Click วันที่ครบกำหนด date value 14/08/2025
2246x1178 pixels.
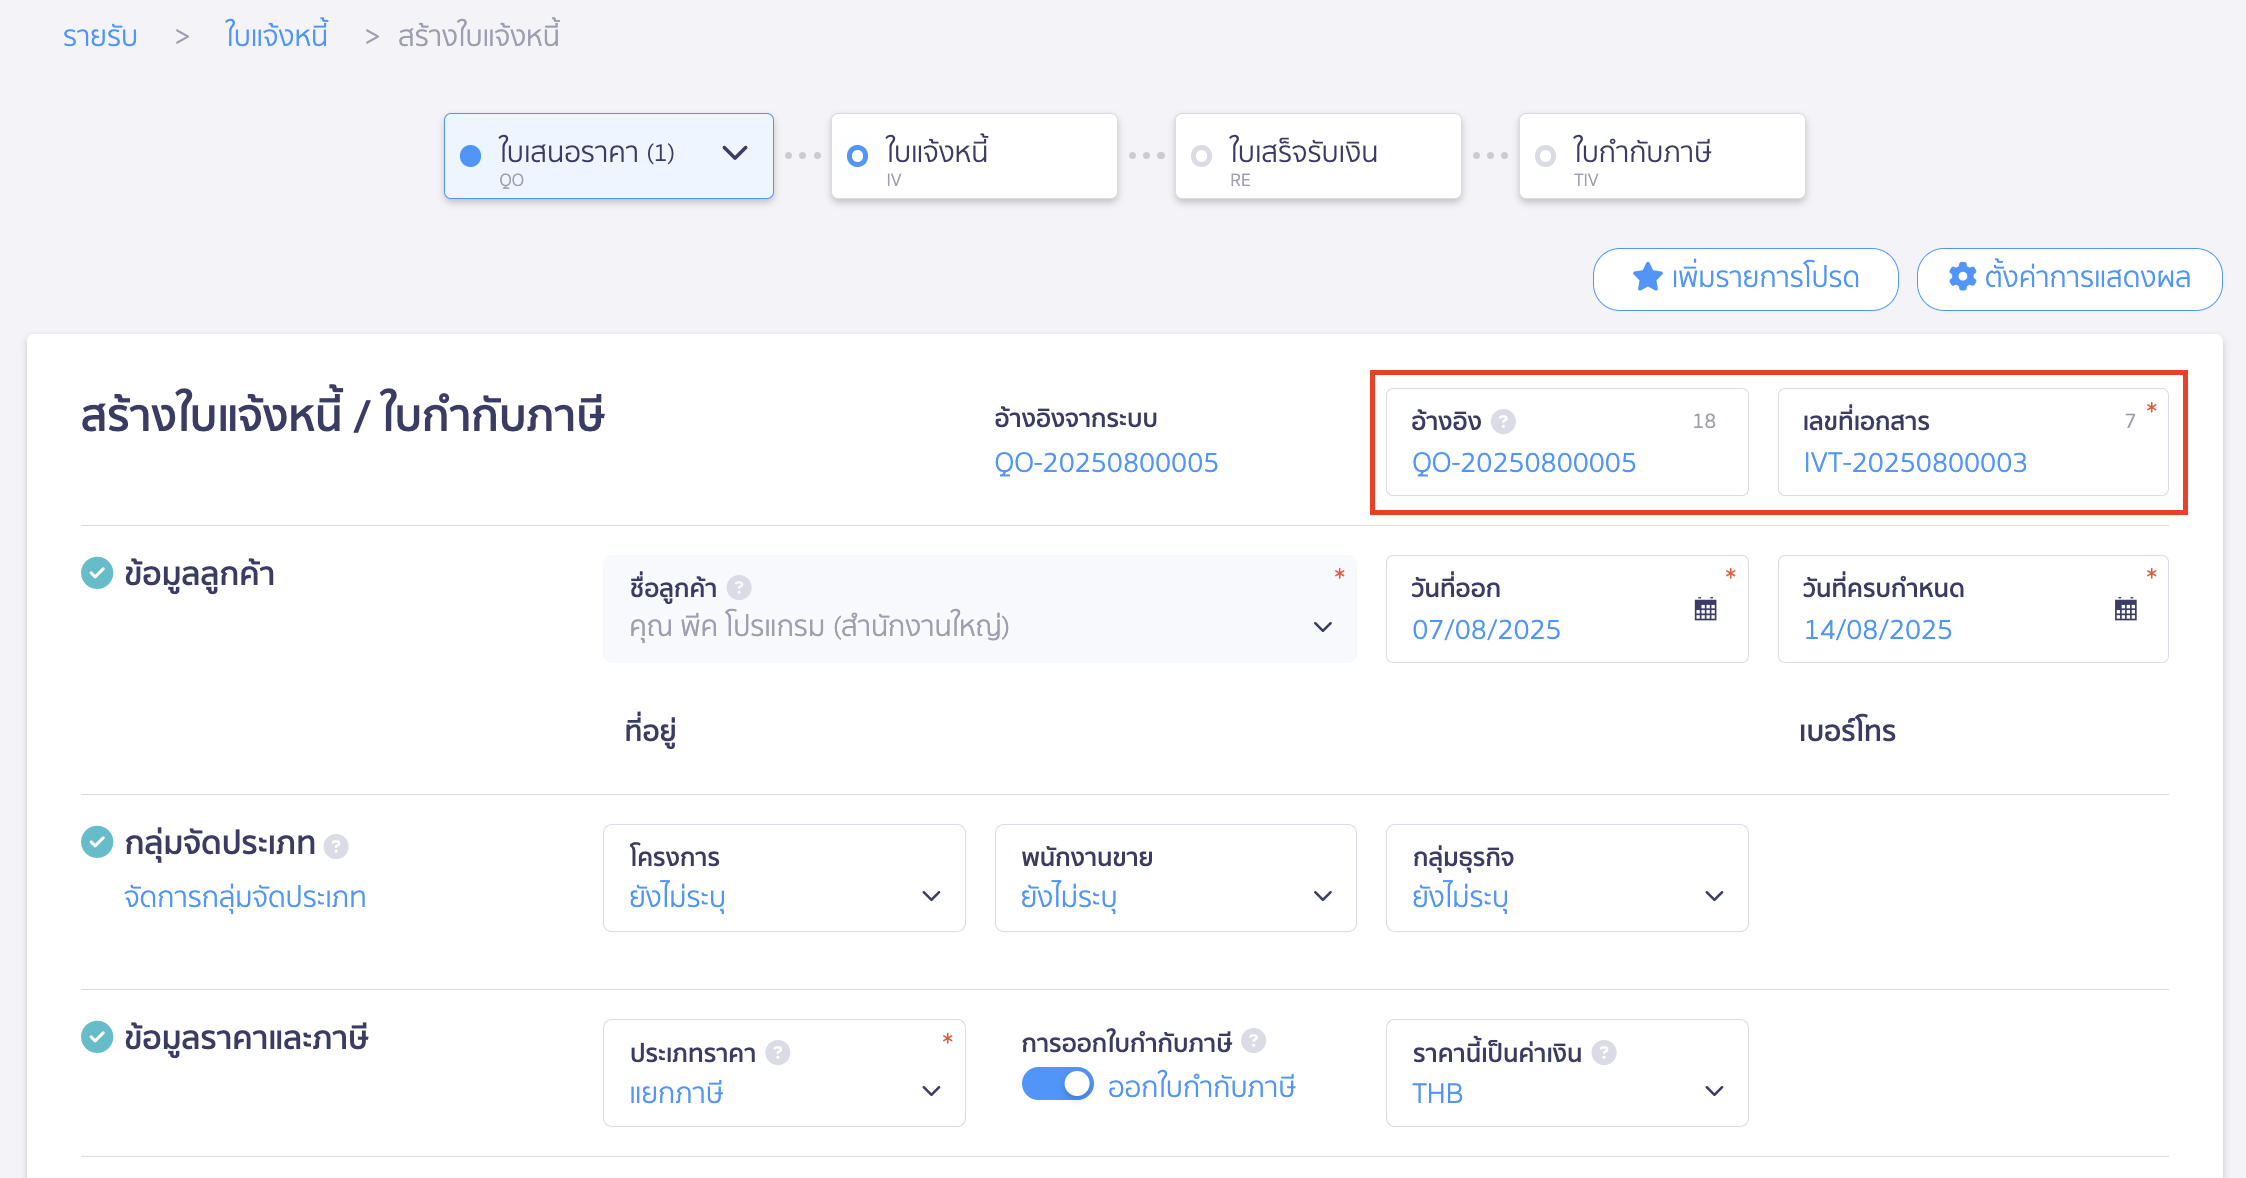point(1877,630)
